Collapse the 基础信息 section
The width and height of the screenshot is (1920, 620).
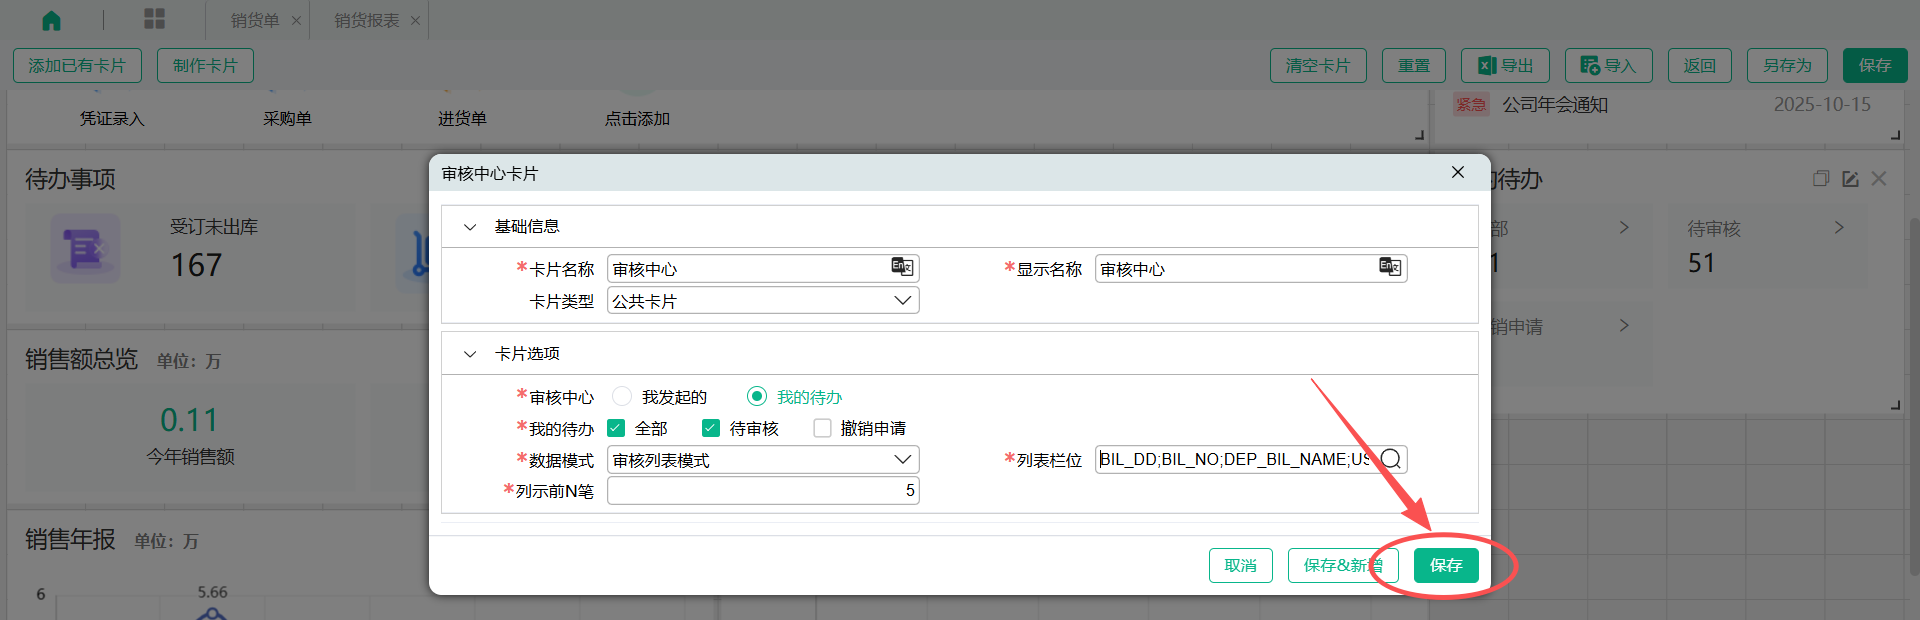point(470,227)
